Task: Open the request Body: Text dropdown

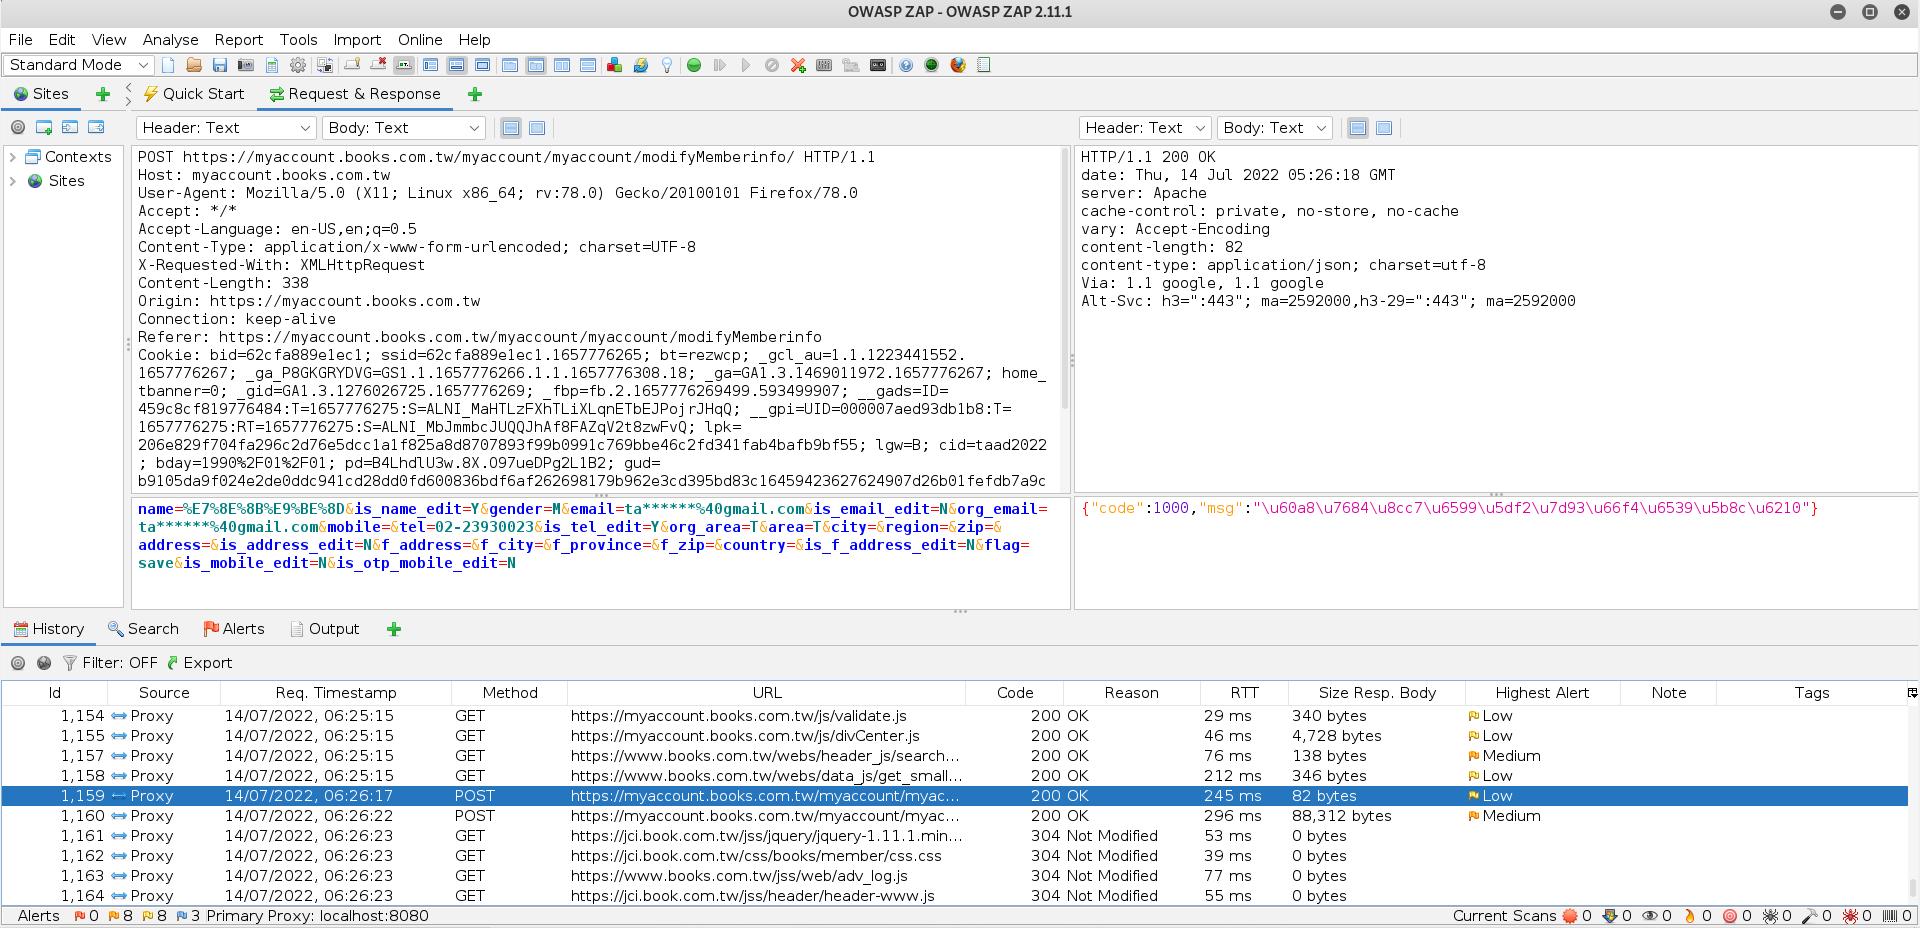Action: click(404, 128)
